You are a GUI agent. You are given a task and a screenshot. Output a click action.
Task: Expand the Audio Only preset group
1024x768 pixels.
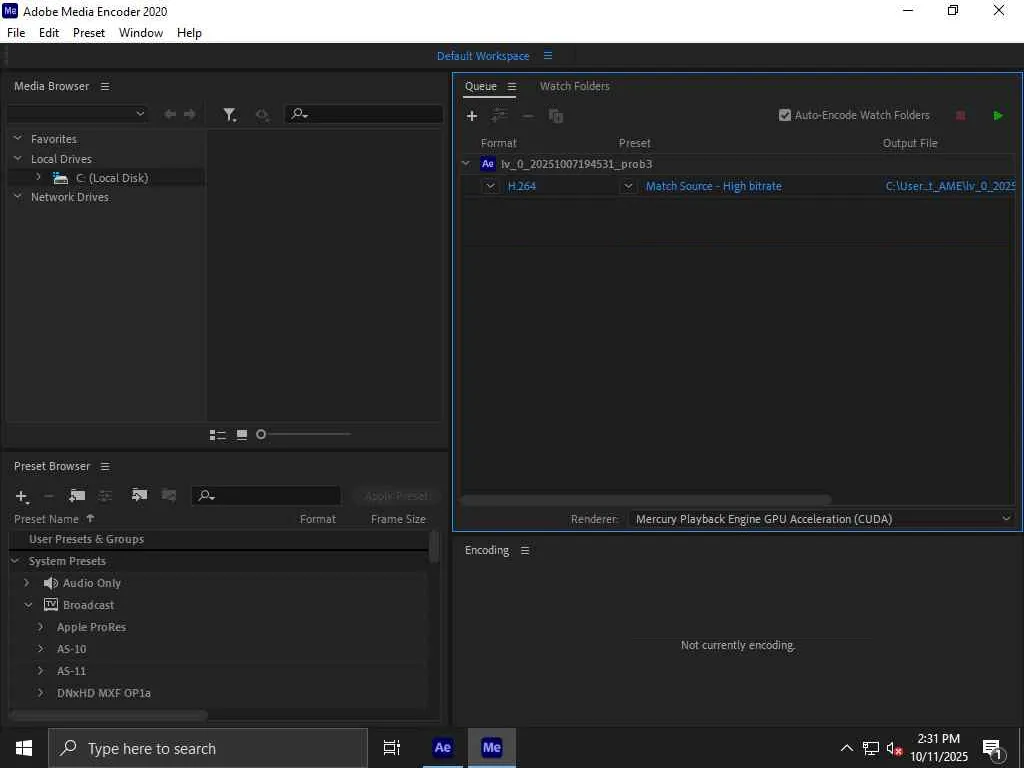coord(27,583)
